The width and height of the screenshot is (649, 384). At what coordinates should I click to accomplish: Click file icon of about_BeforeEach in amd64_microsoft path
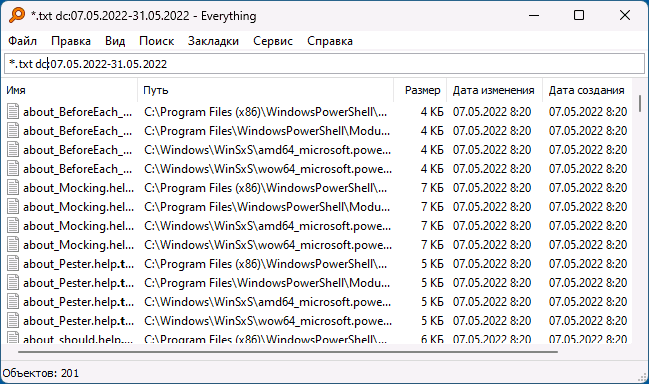tap(13, 150)
